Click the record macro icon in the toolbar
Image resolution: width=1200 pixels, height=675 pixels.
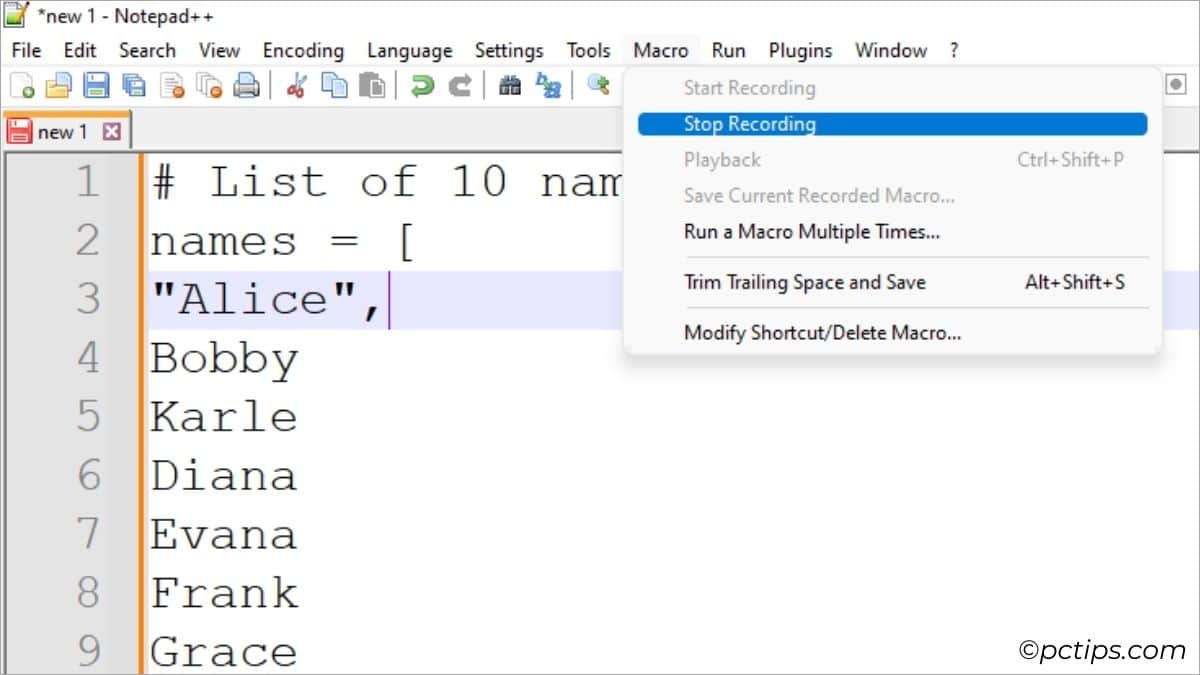point(1176,86)
